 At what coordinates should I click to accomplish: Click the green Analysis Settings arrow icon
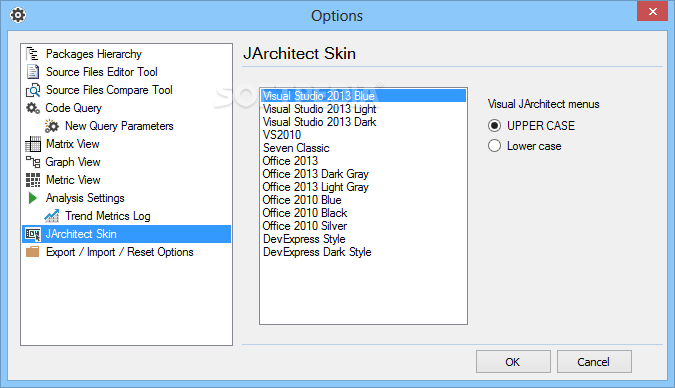point(32,198)
